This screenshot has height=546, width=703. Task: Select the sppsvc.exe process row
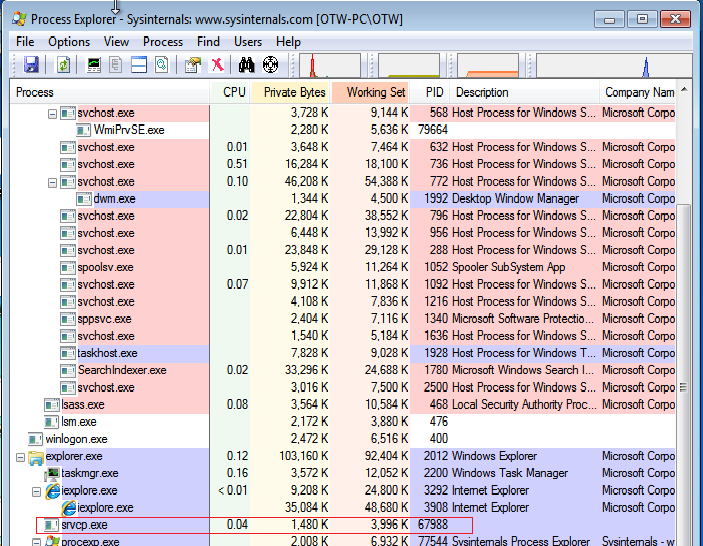tap(343, 319)
